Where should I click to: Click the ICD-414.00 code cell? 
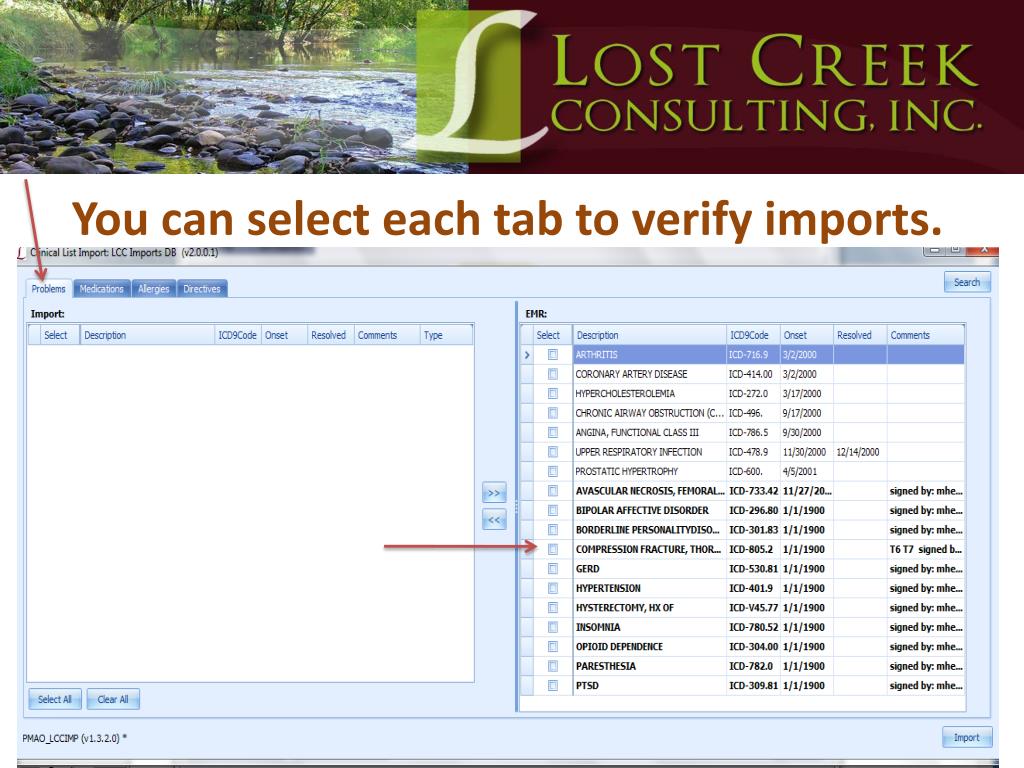click(x=754, y=374)
